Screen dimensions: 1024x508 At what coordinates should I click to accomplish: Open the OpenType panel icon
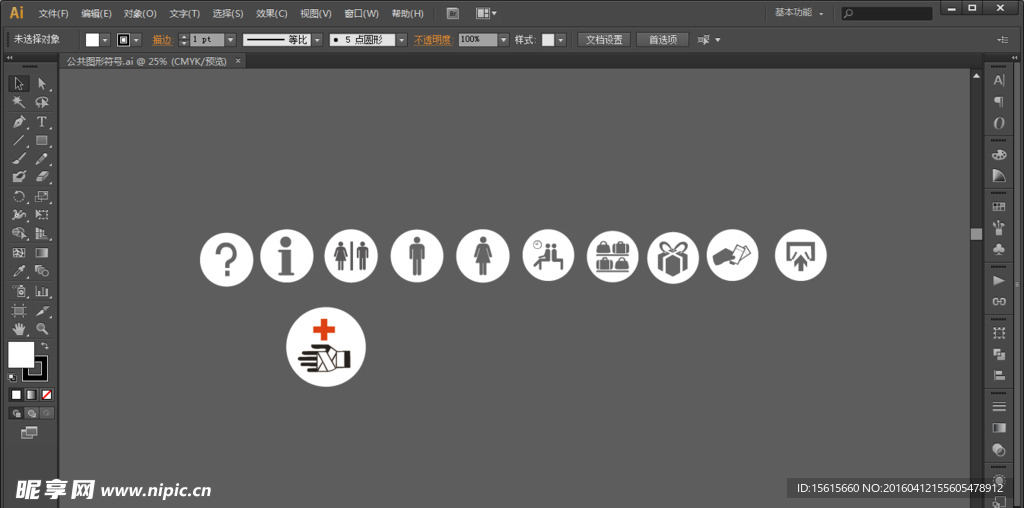coord(999,123)
